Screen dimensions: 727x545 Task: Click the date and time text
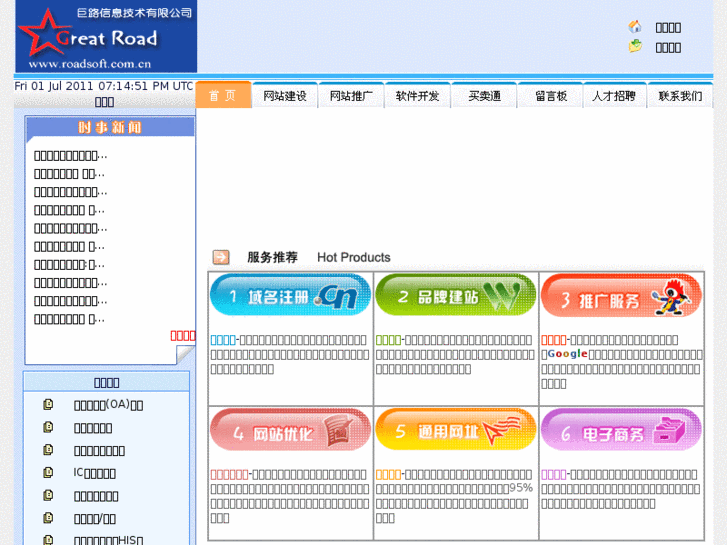pyautogui.click(x=104, y=86)
